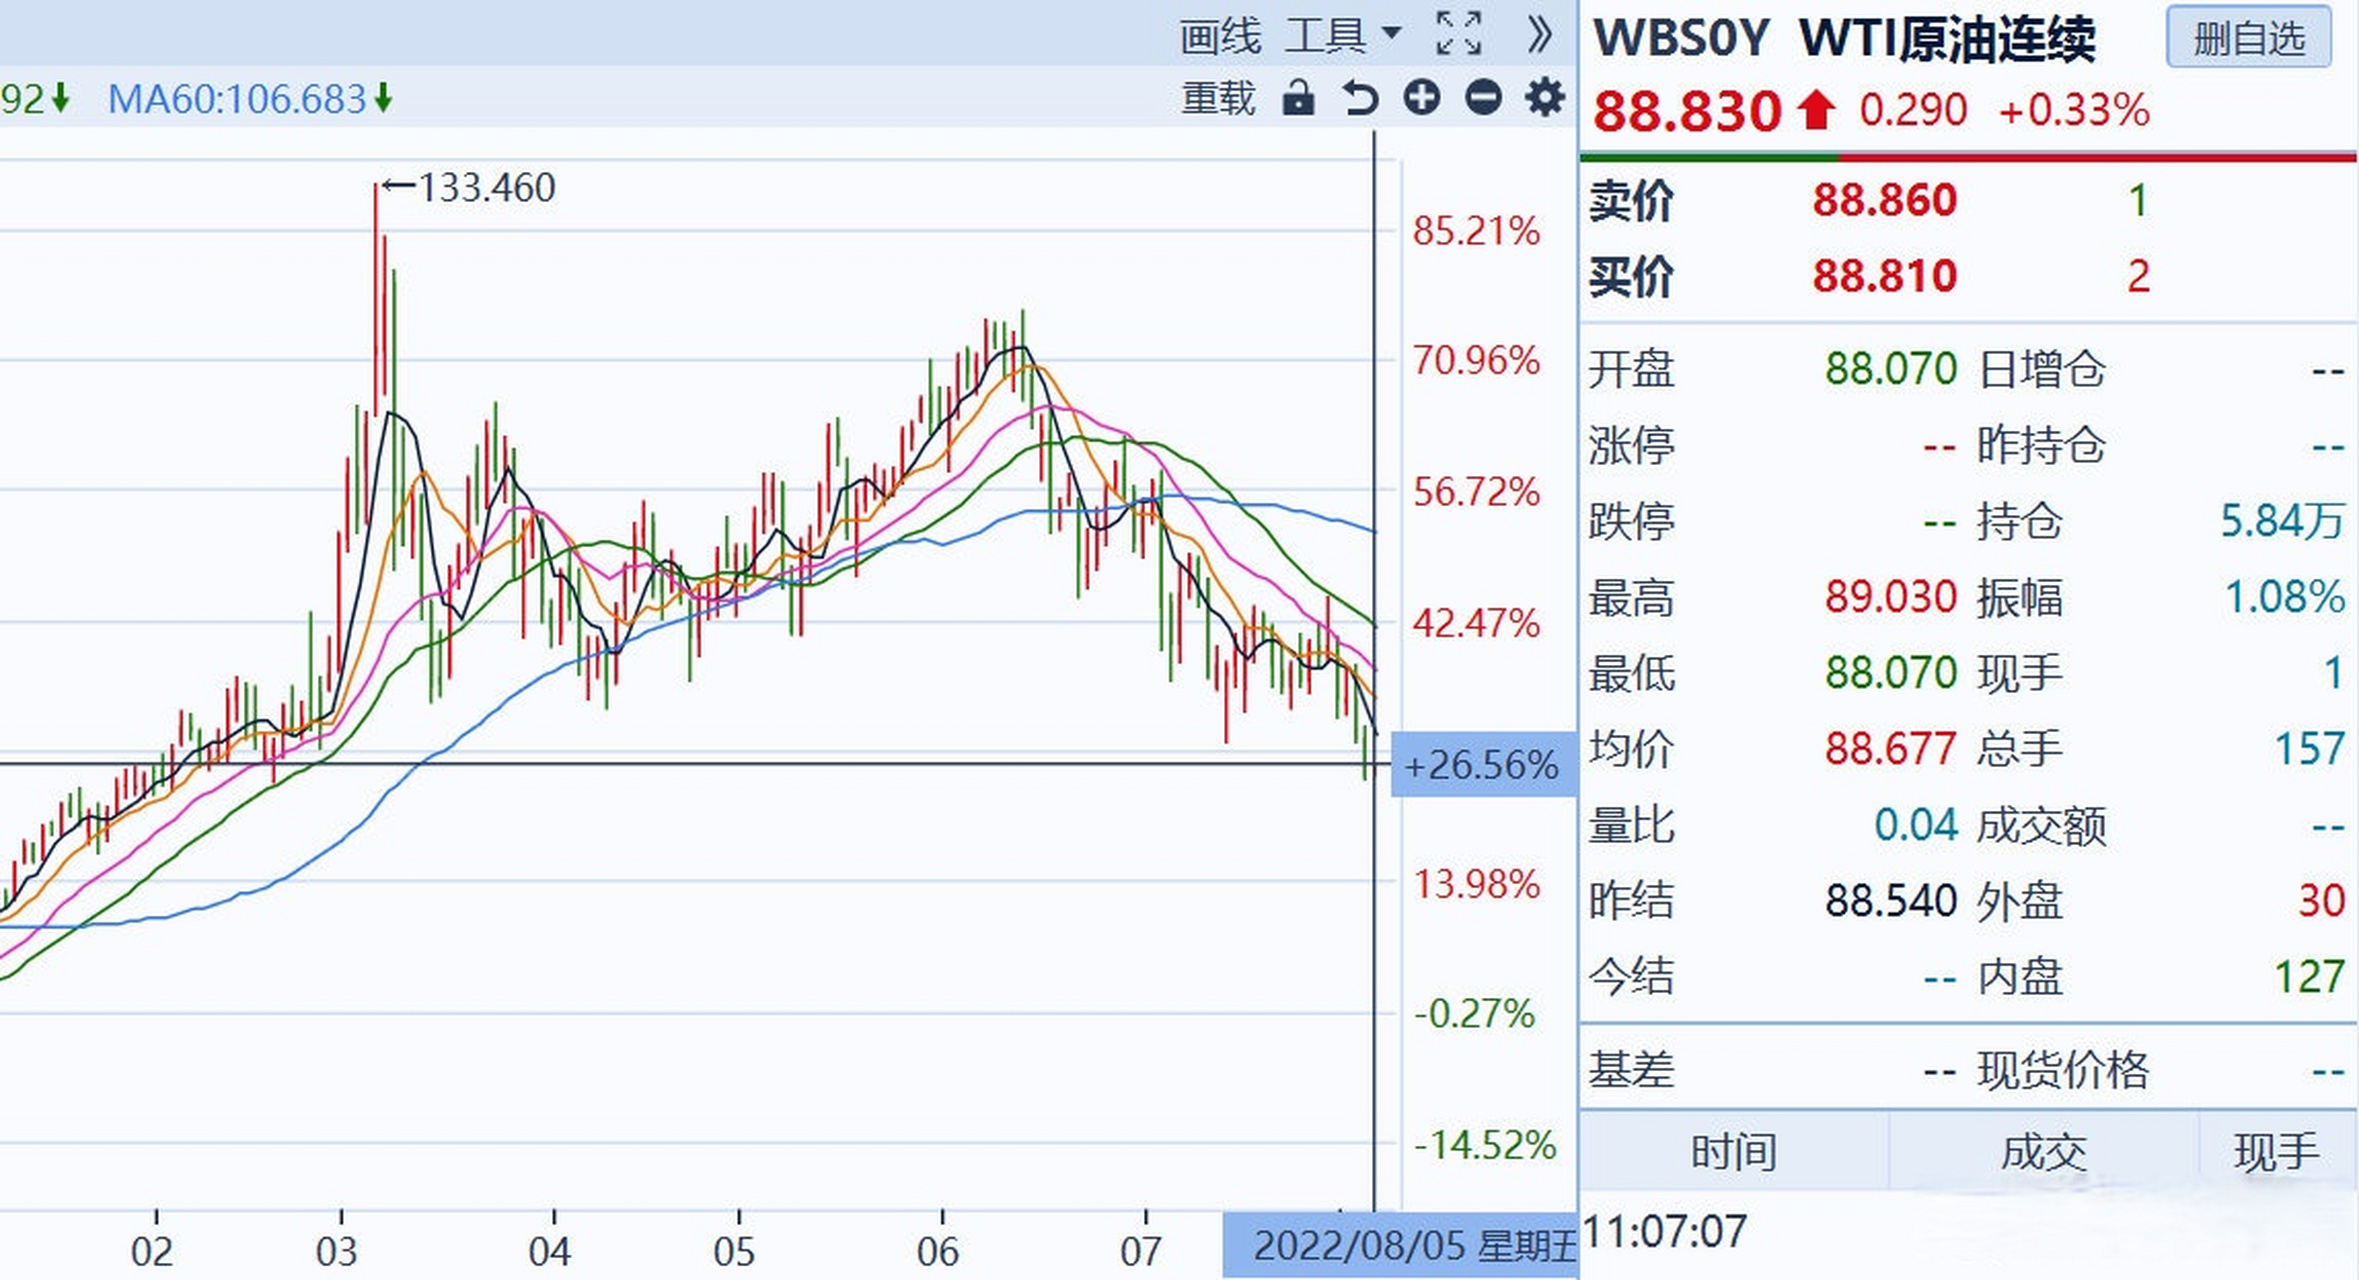
Task: Click the 11:07:07 trade time entry
Action: pos(1665,1232)
